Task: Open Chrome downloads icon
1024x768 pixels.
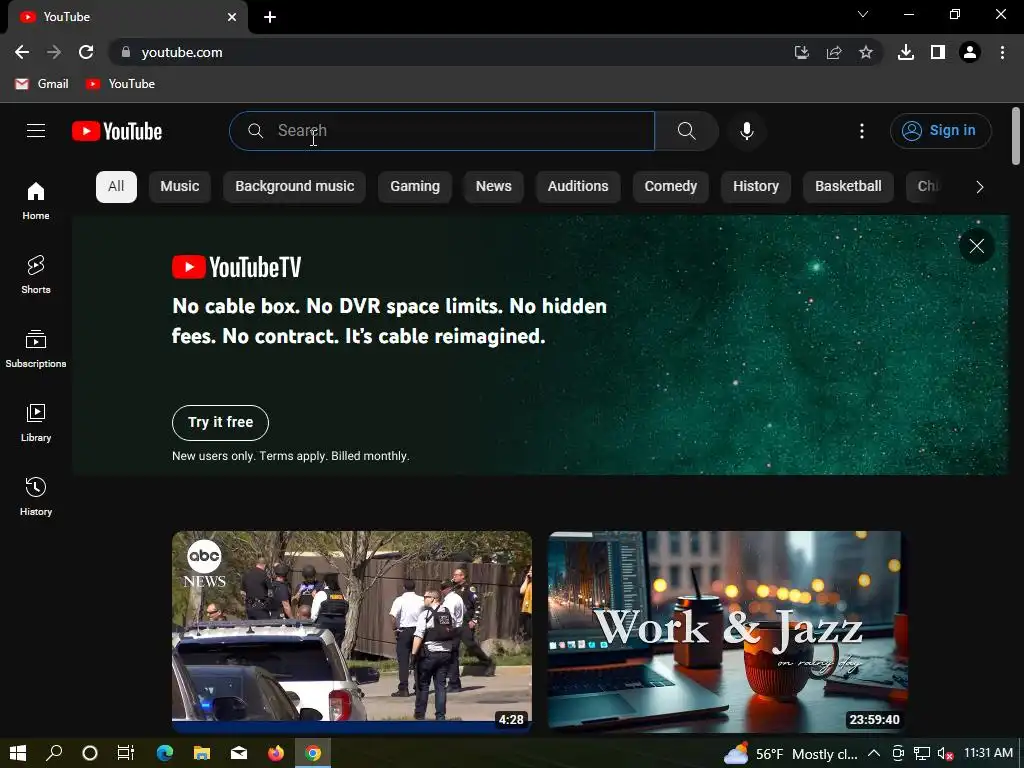Action: pos(905,52)
